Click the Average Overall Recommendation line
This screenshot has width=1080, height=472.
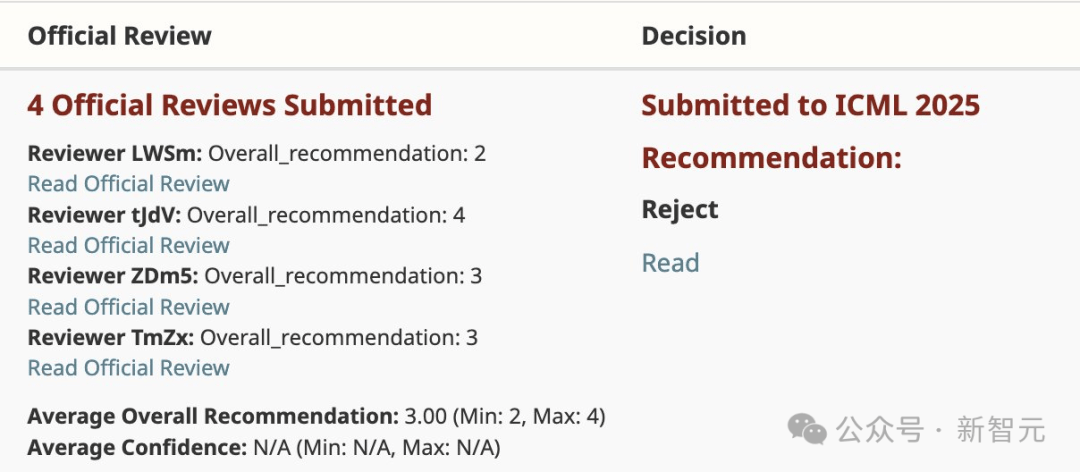[x=316, y=416]
